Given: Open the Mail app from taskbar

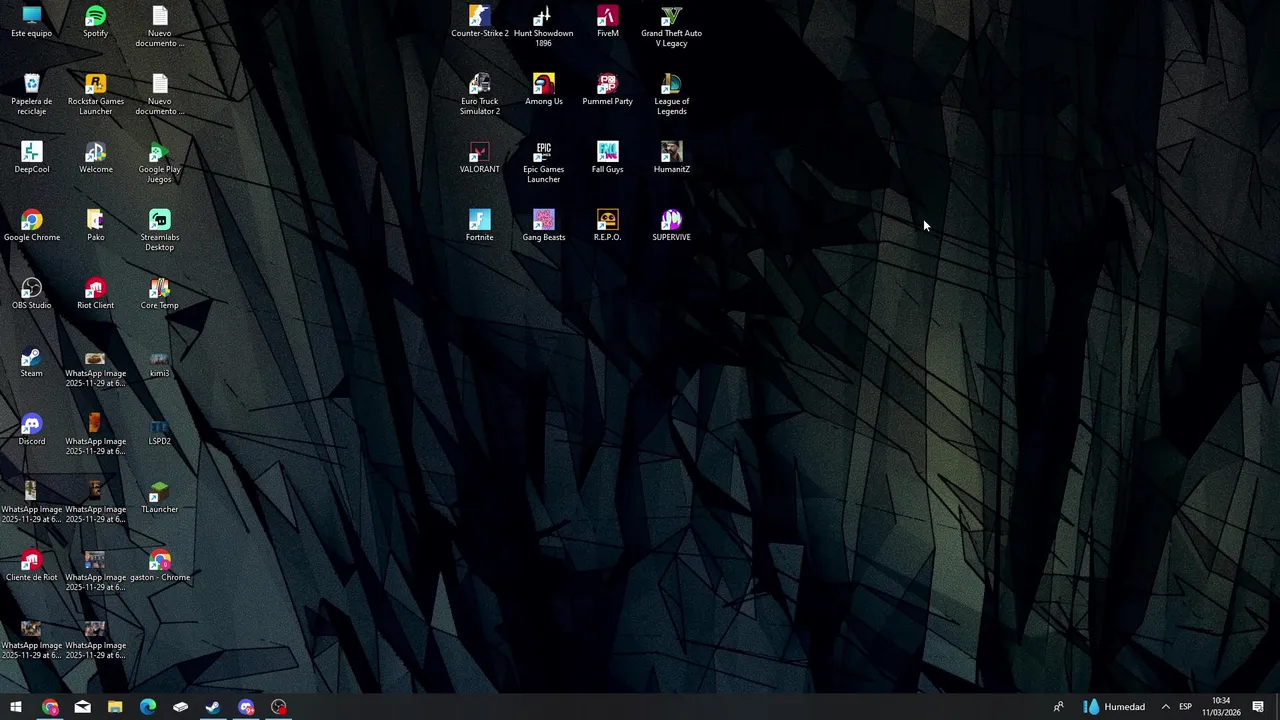Looking at the screenshot, I should 83,707.
